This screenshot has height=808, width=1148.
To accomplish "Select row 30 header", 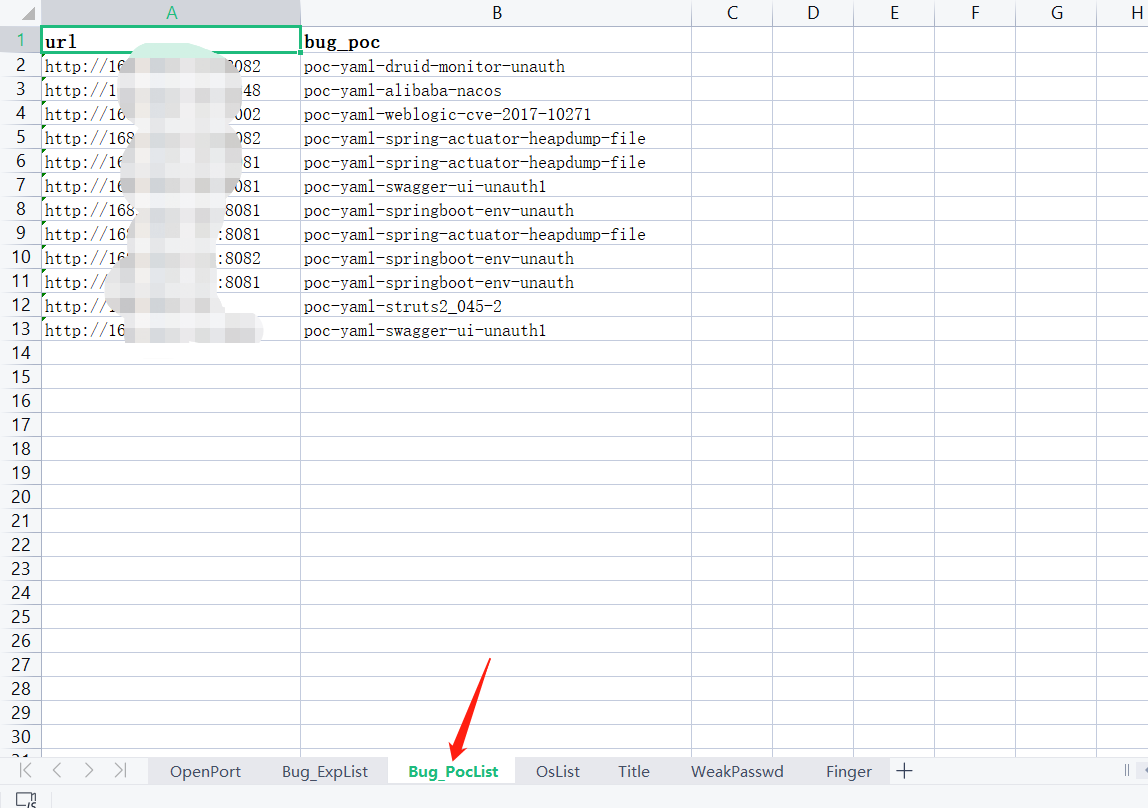I will (x=20, y=737).
